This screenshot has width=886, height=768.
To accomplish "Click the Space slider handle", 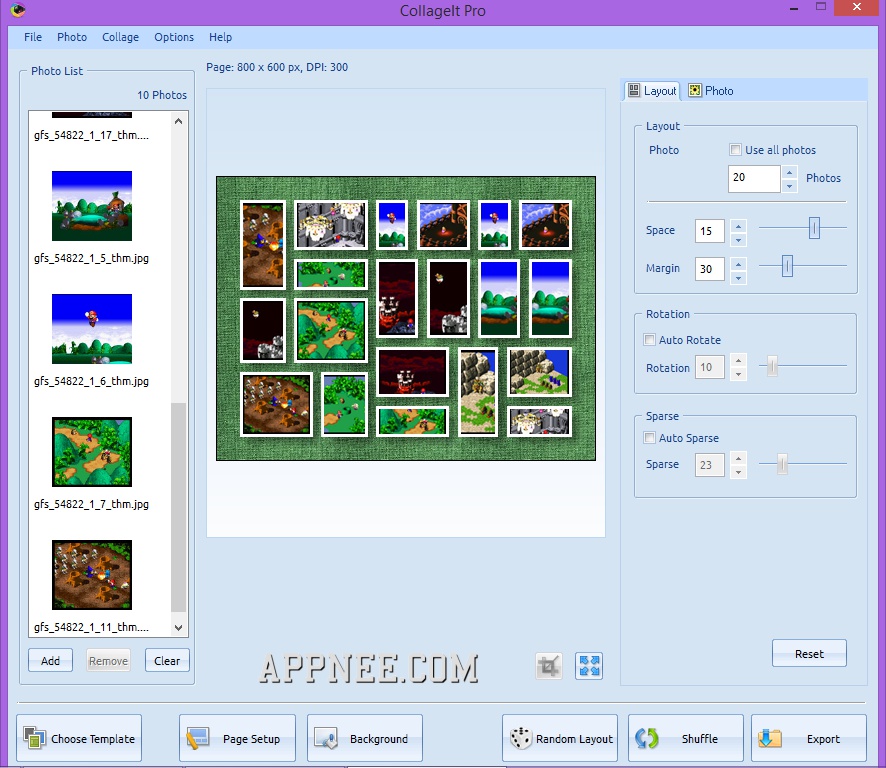I will point(814,228).
